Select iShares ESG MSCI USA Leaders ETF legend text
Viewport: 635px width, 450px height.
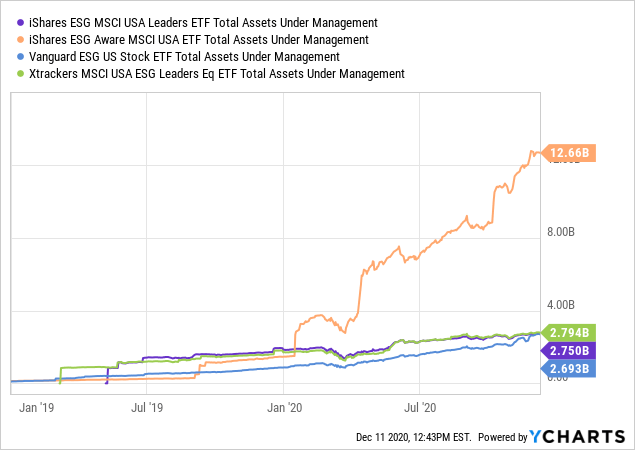pyautogui.click(x=203, y=23)
